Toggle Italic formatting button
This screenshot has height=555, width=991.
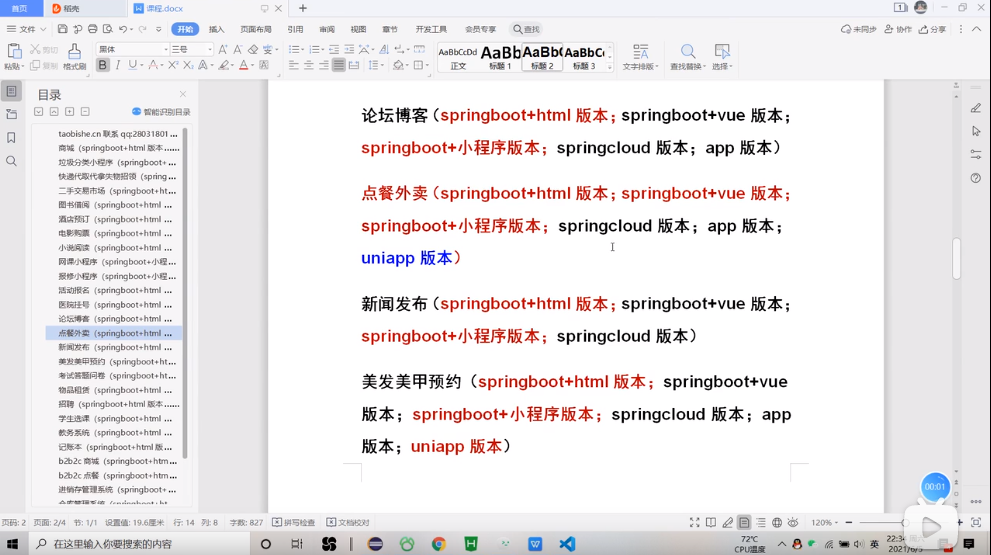click(118, 65)
